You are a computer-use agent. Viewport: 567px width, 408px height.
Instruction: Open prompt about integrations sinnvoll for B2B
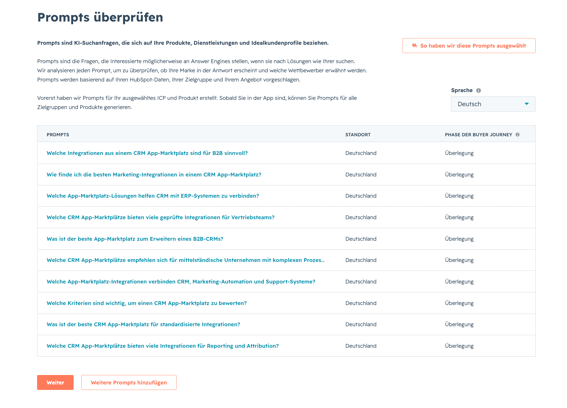[147, 153]
